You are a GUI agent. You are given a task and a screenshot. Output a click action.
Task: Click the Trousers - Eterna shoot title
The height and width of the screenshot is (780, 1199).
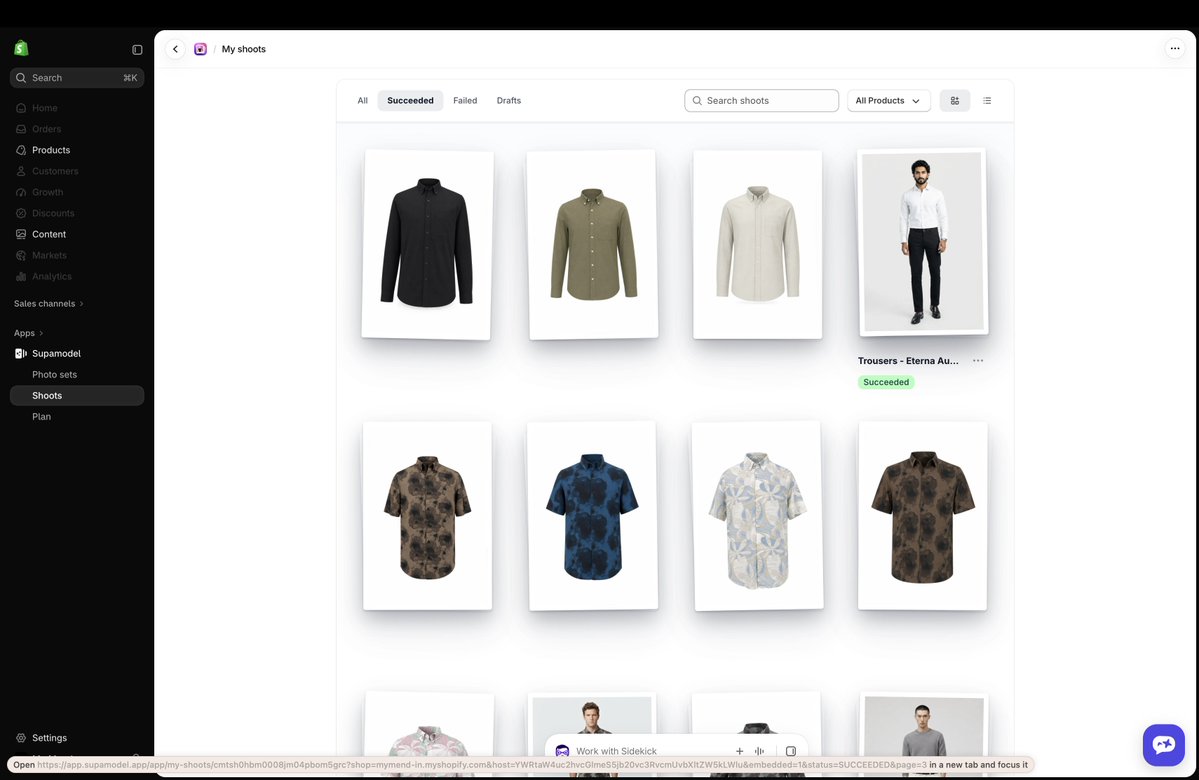(908, 361)
